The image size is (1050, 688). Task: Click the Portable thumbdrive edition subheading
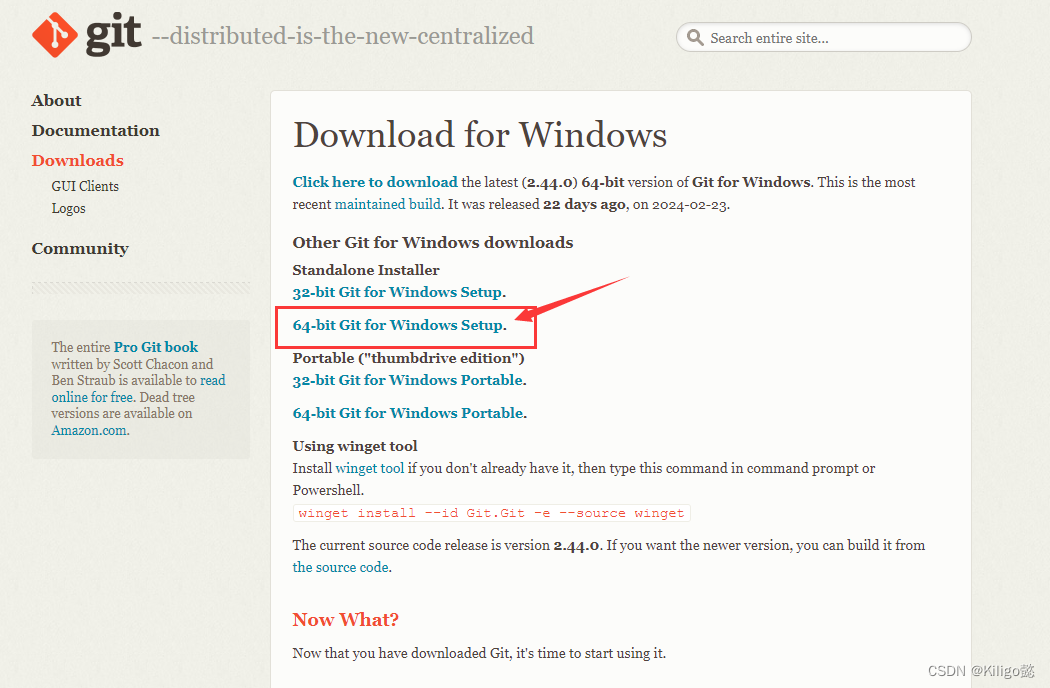[x=408, y=358]
